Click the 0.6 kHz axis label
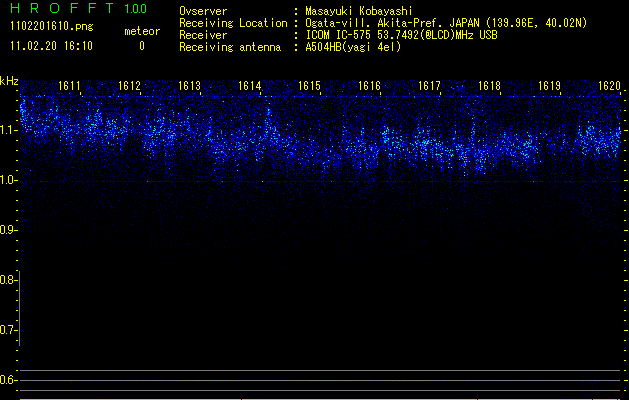The height and width of the screenshot is (400, 629). coord(7,380)
